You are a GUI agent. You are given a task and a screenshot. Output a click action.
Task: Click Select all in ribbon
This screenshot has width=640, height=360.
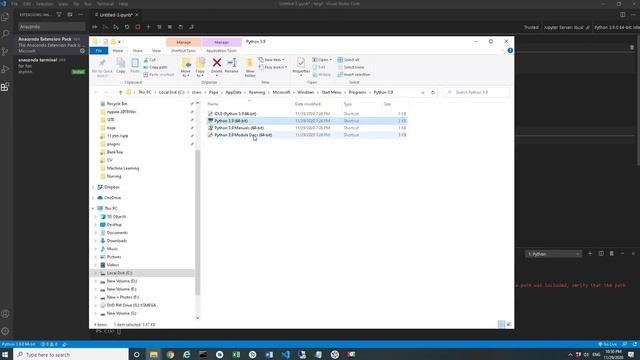[348, 60]
